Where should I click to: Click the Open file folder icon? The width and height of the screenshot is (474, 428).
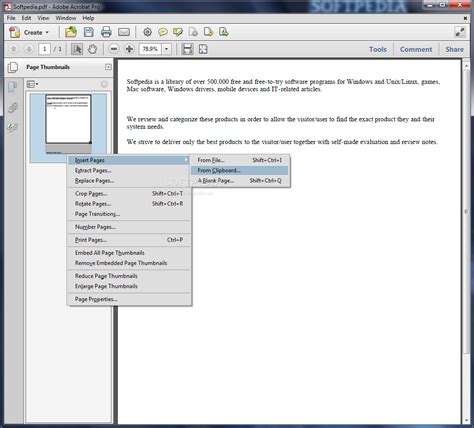(x=71, y=32)
